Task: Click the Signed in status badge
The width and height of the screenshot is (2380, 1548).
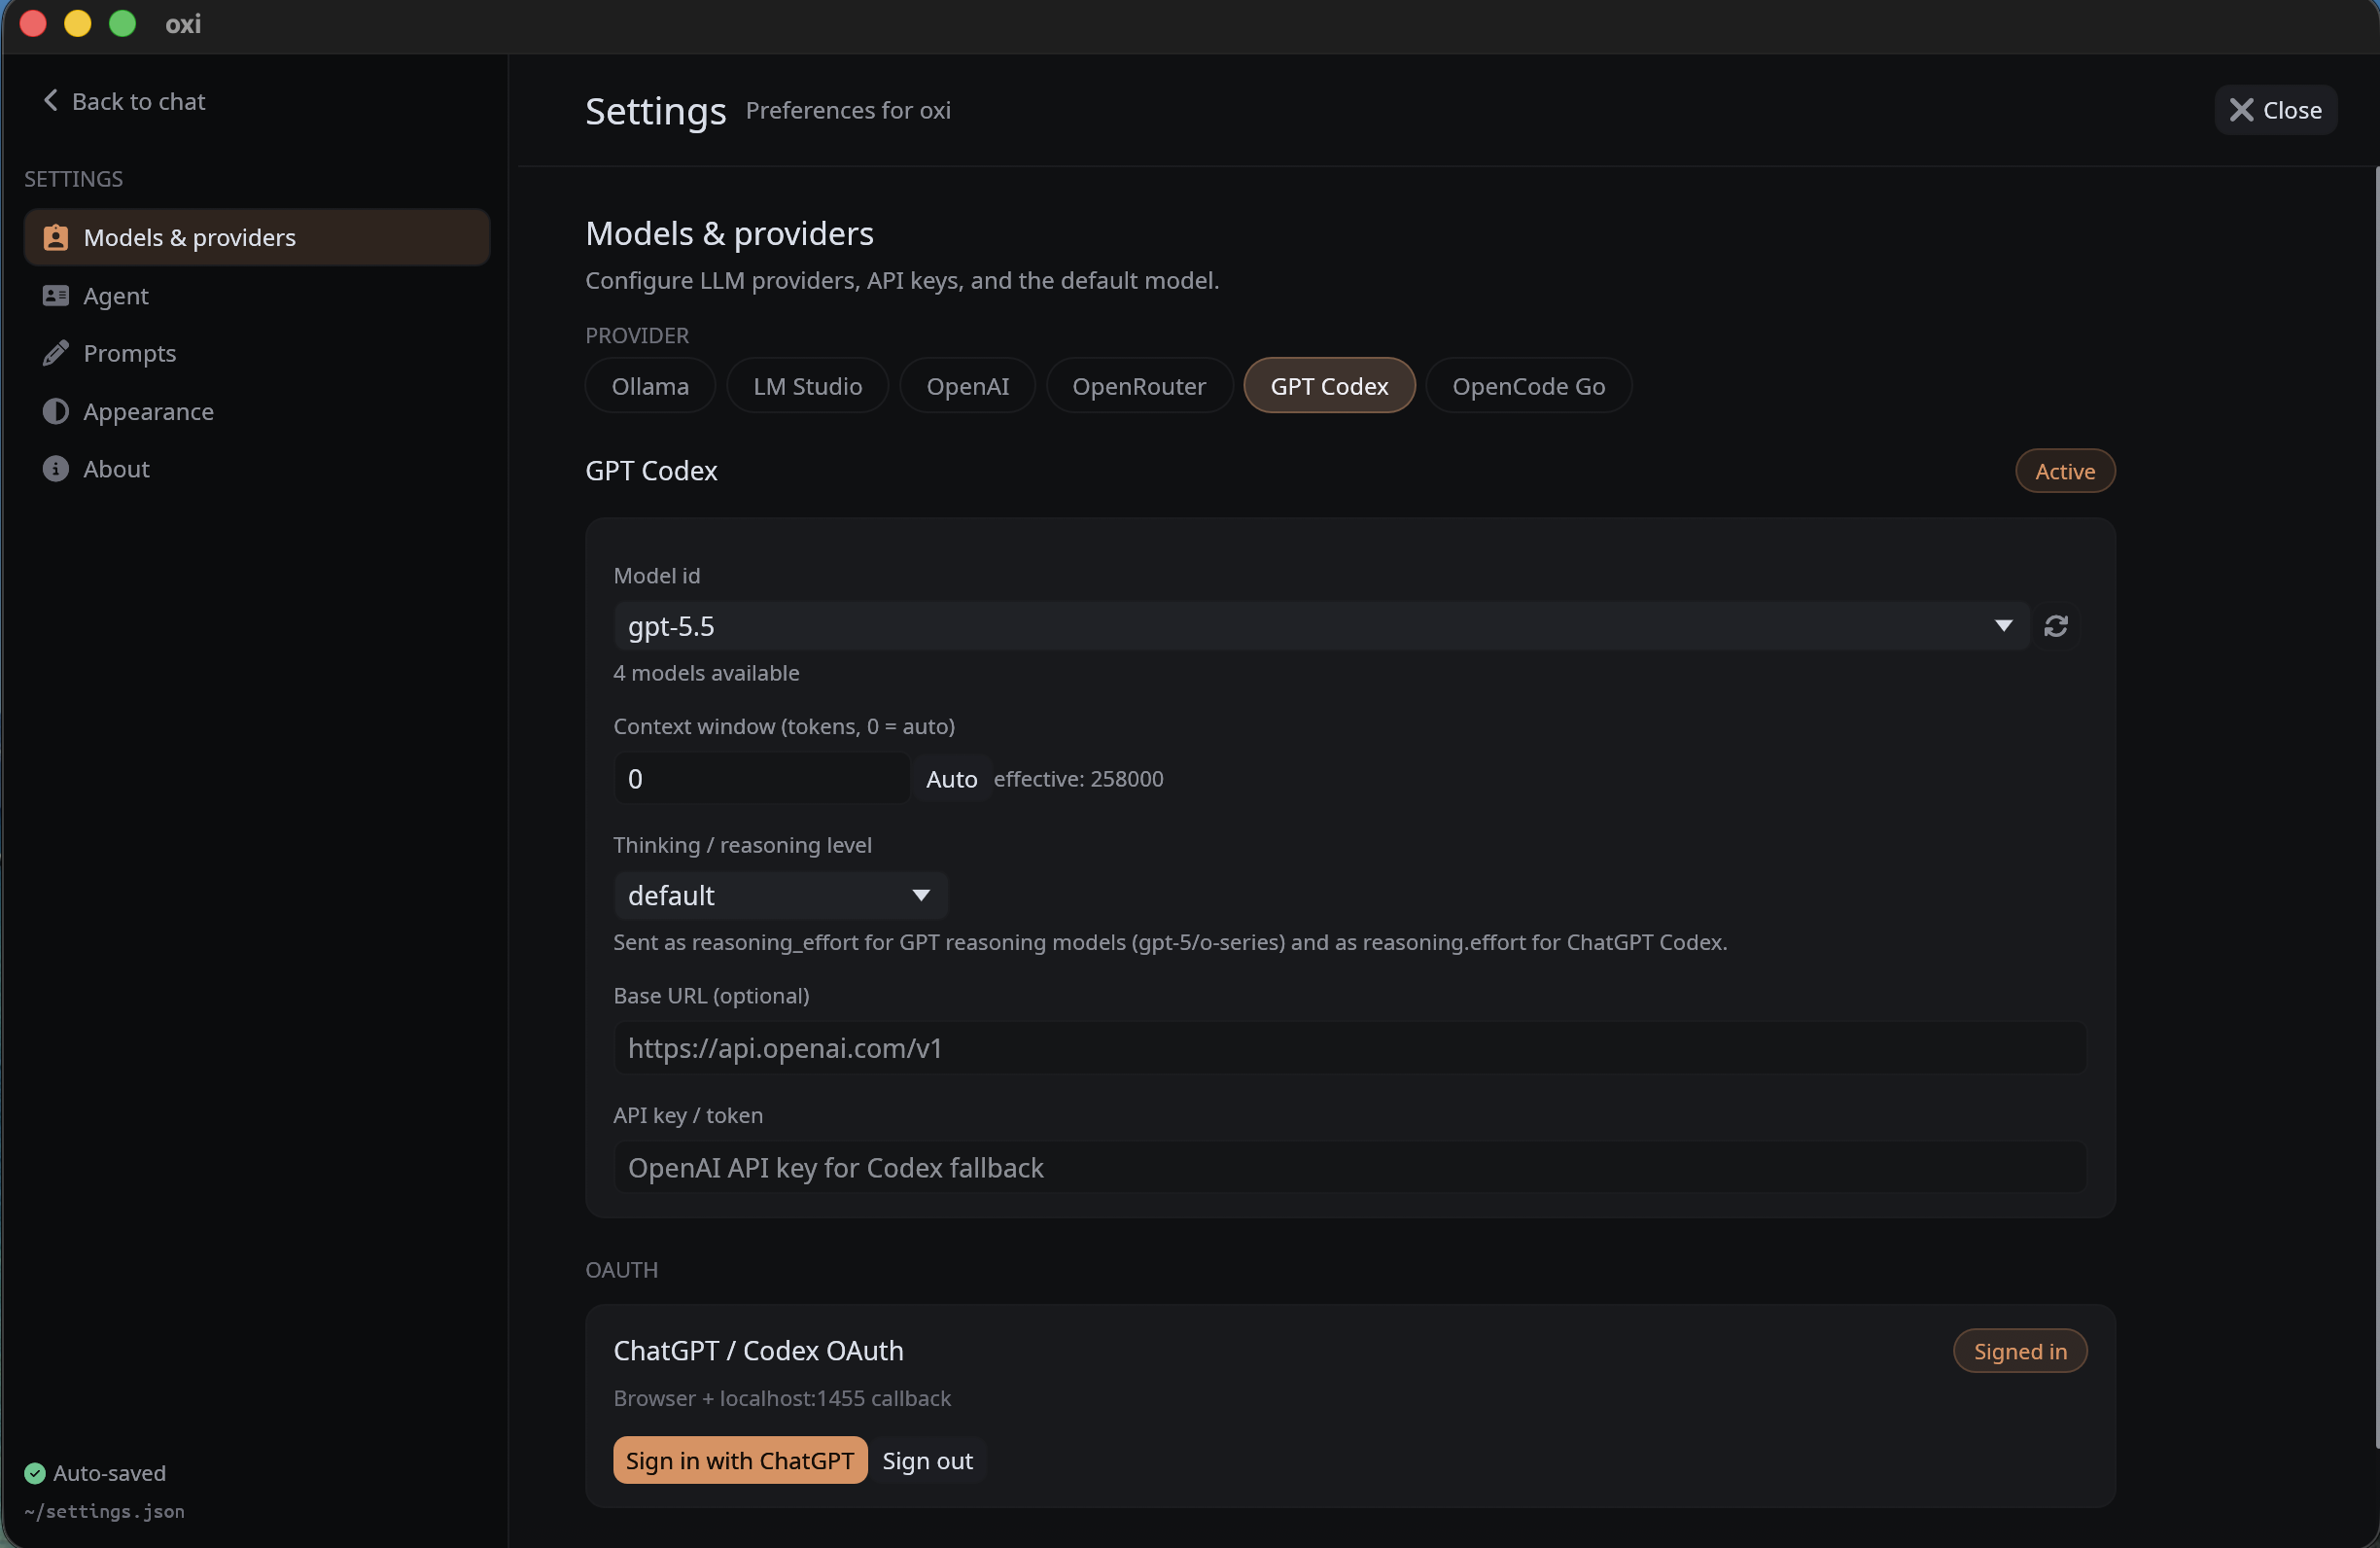Action: (2020, 1351)
